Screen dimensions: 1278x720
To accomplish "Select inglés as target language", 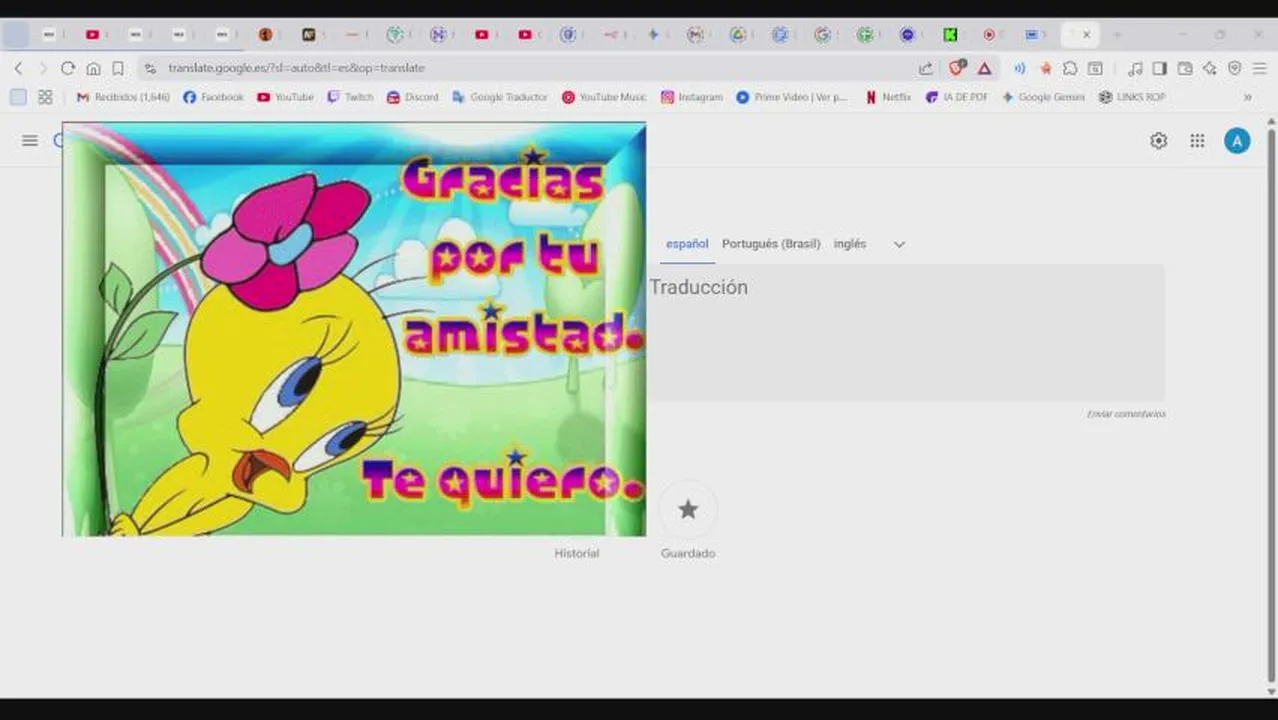I will point(850,244).
